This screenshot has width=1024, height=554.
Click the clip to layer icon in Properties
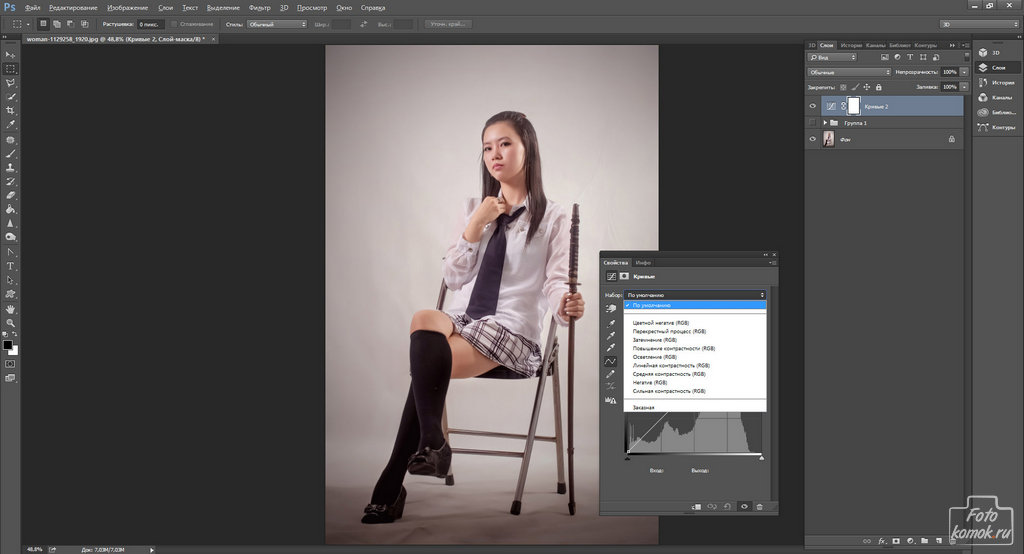click(x=696, y=506)
